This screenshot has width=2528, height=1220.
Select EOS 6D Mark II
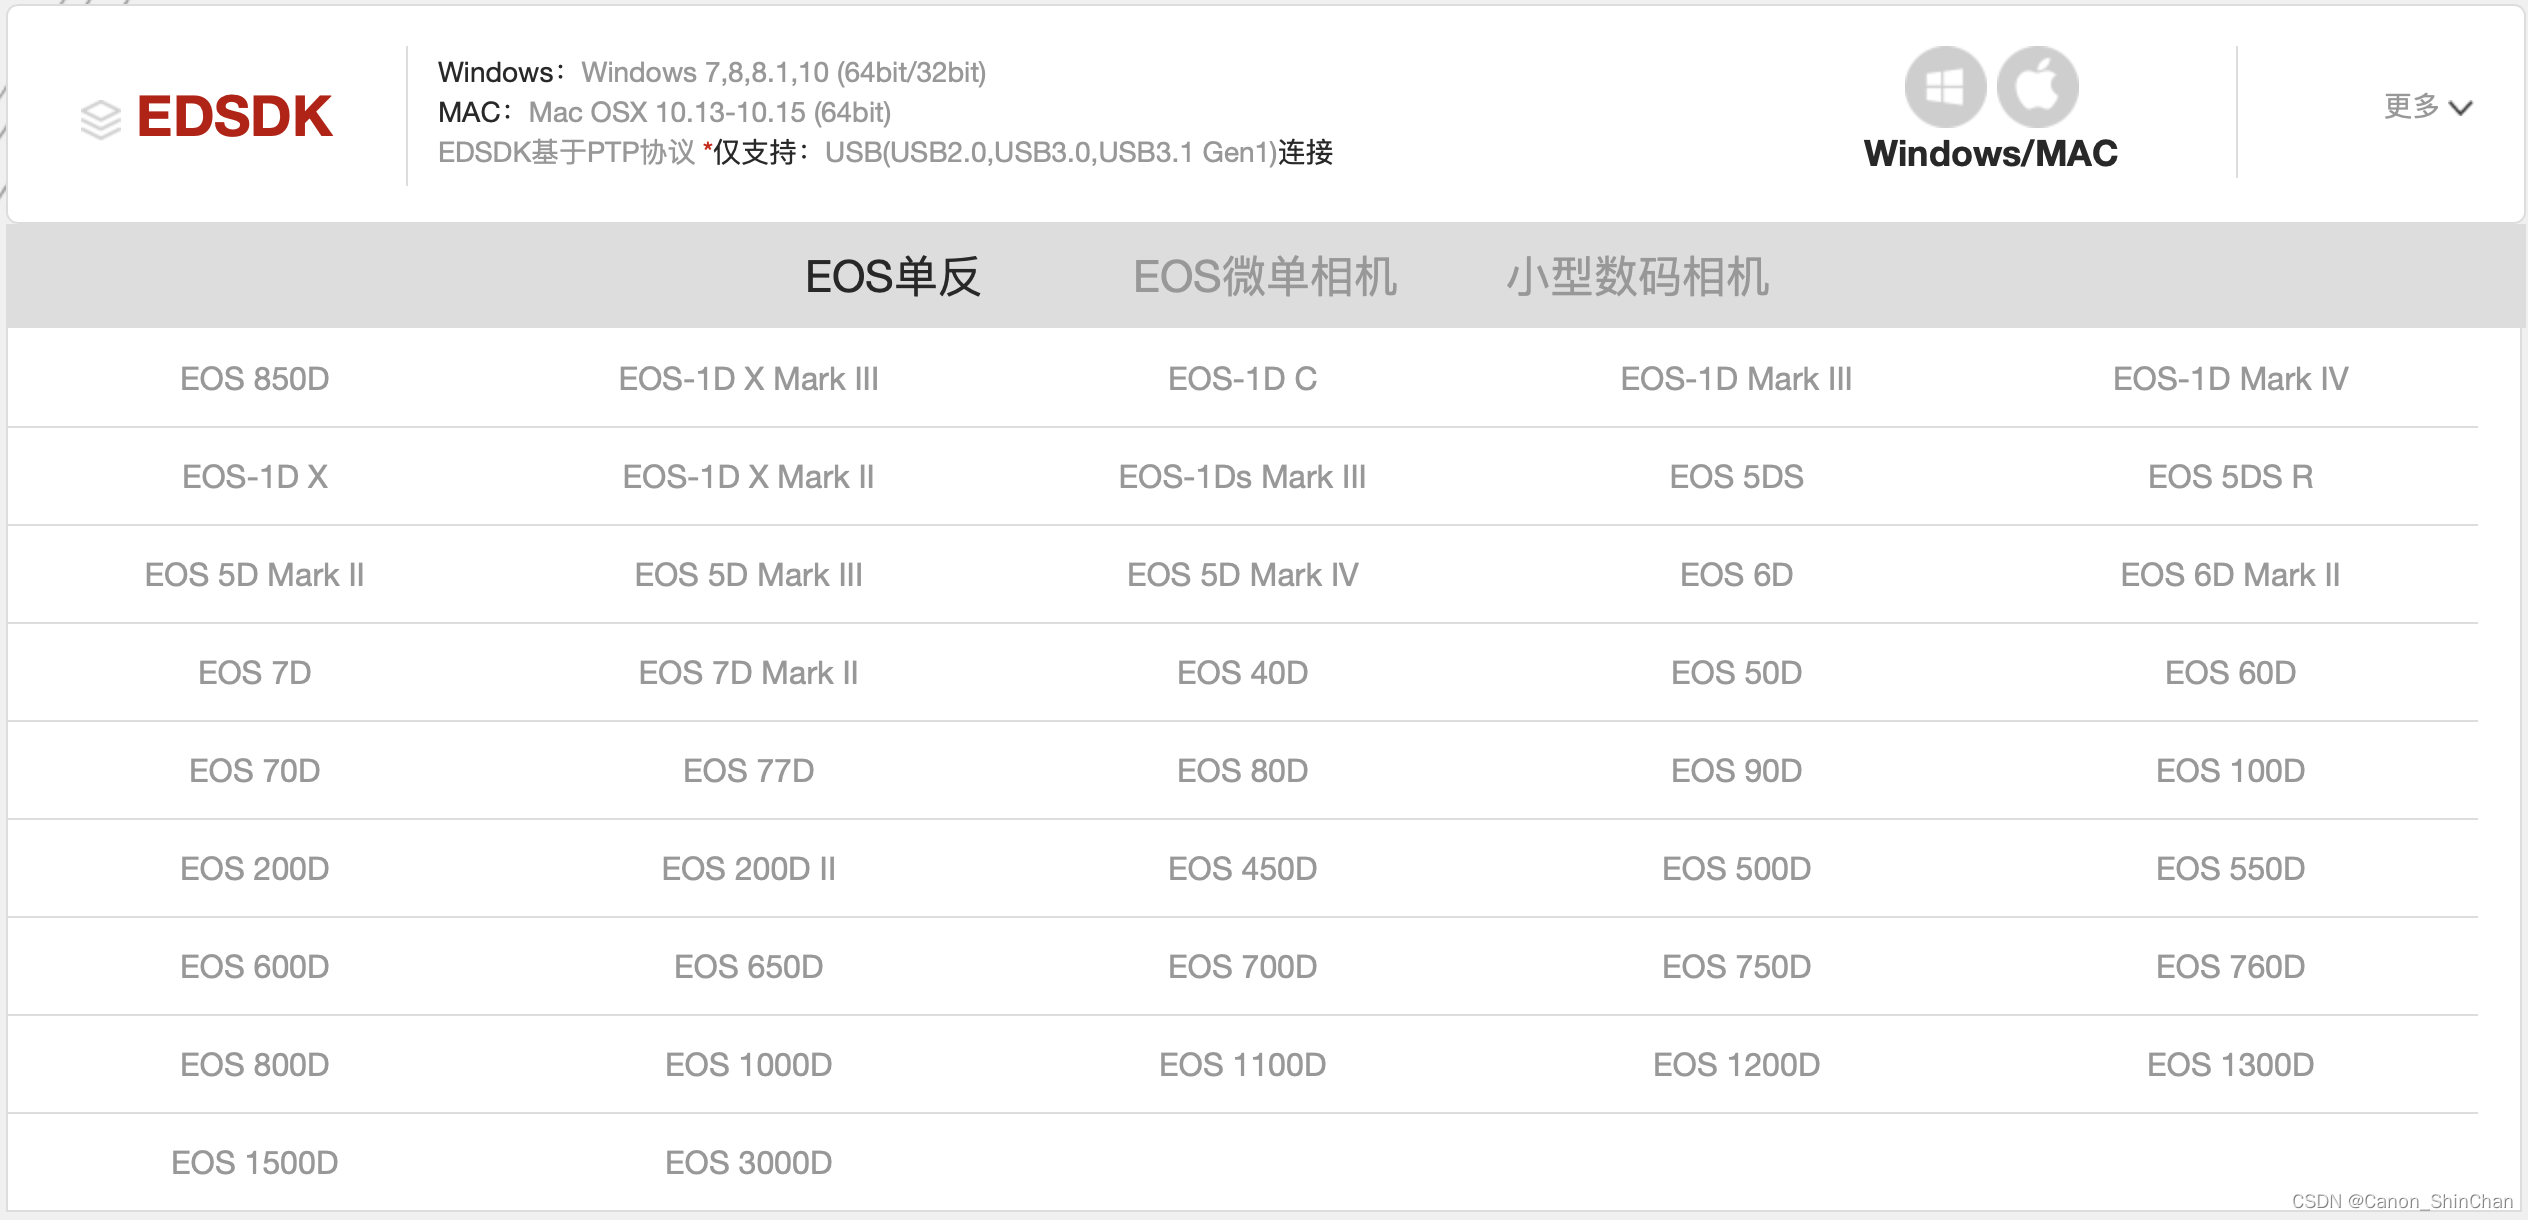[x=2231, y=575]
